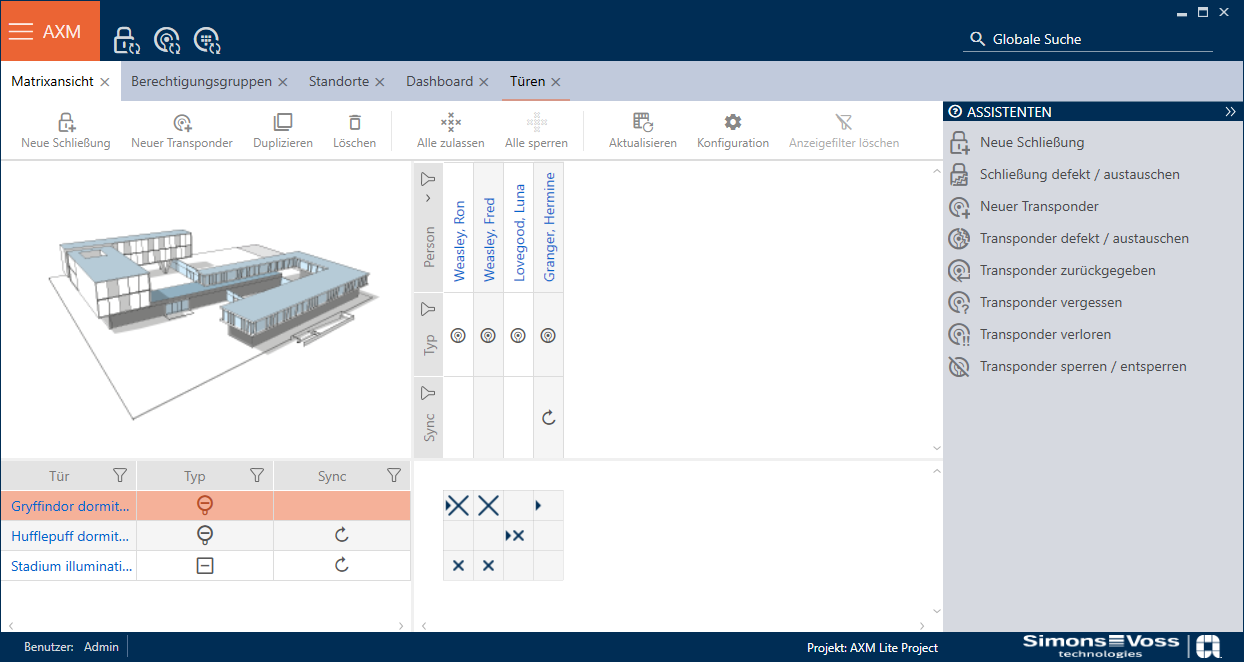Switch to the Berechtigungsgruppen tab
This screenshot has height=662, width=1244.
(x=201, y=82)
